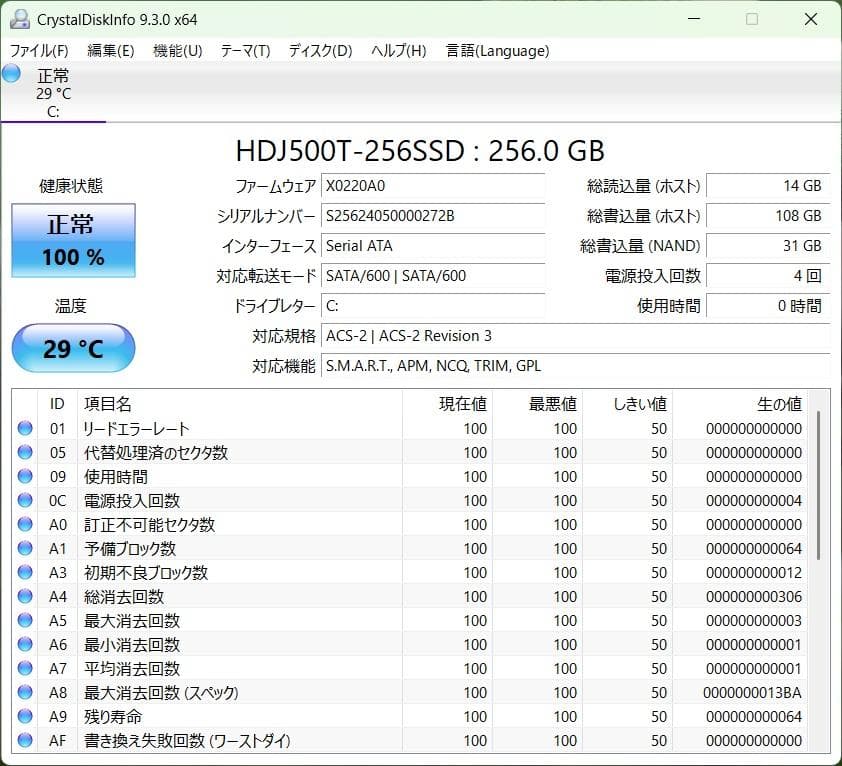The image size is (842, 766).
Task: Click the blue icon next to 総消去回数
Action: pyautogui.click(x=25, y=596)
